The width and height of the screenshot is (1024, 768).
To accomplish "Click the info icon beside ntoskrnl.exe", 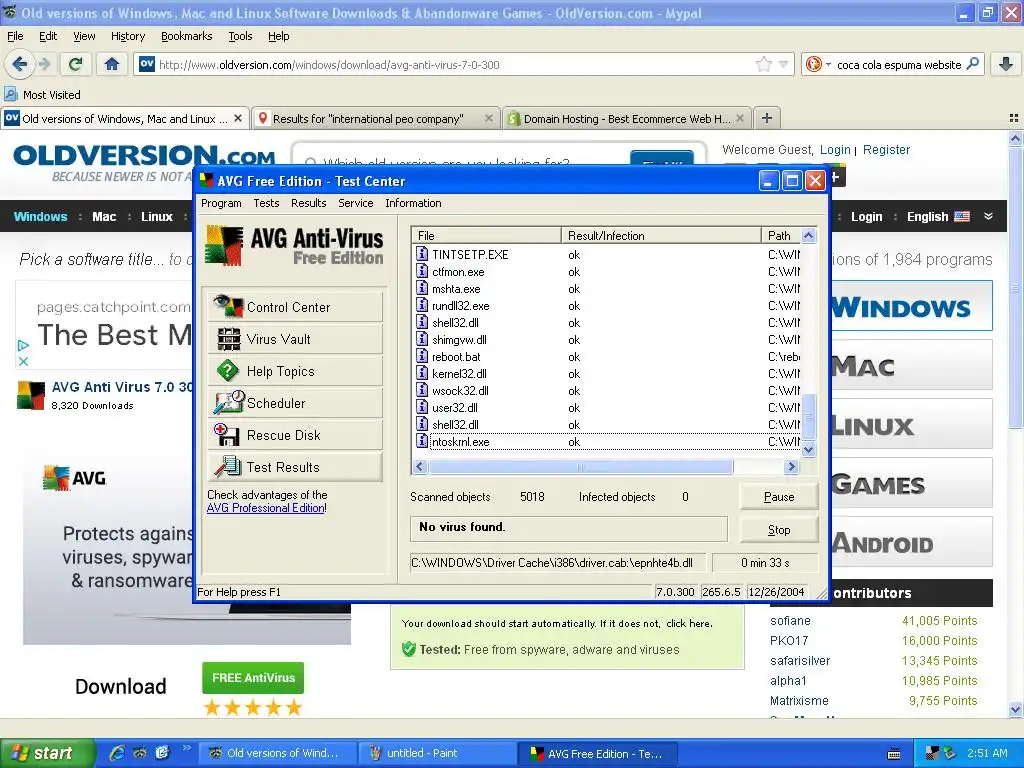I will (422, 441).
